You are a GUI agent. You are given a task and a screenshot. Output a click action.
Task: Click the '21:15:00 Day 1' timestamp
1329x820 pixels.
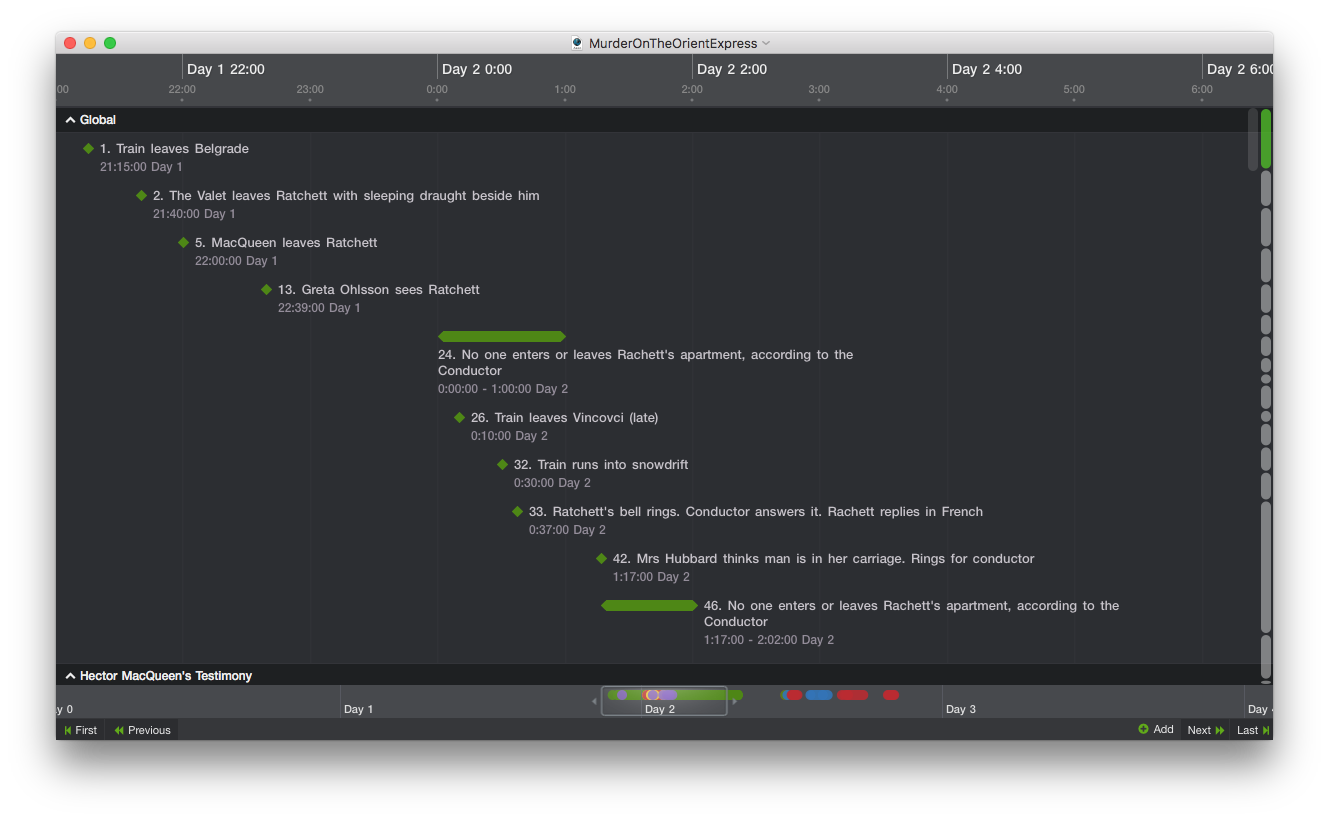tap(141, 167)
